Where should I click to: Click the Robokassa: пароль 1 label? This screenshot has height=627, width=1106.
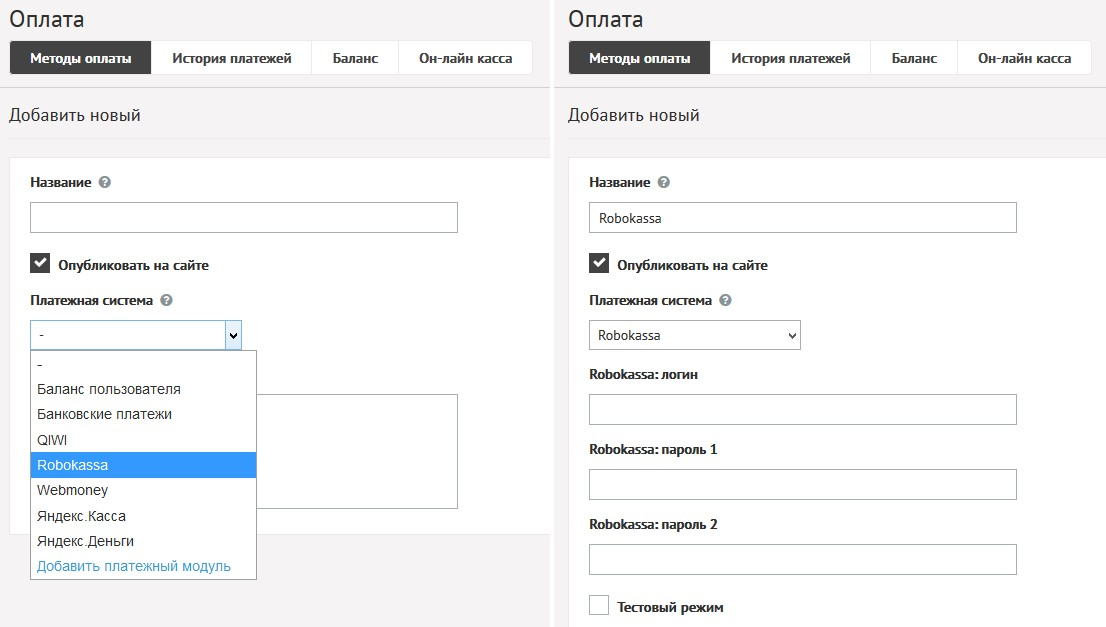[653, 449]
